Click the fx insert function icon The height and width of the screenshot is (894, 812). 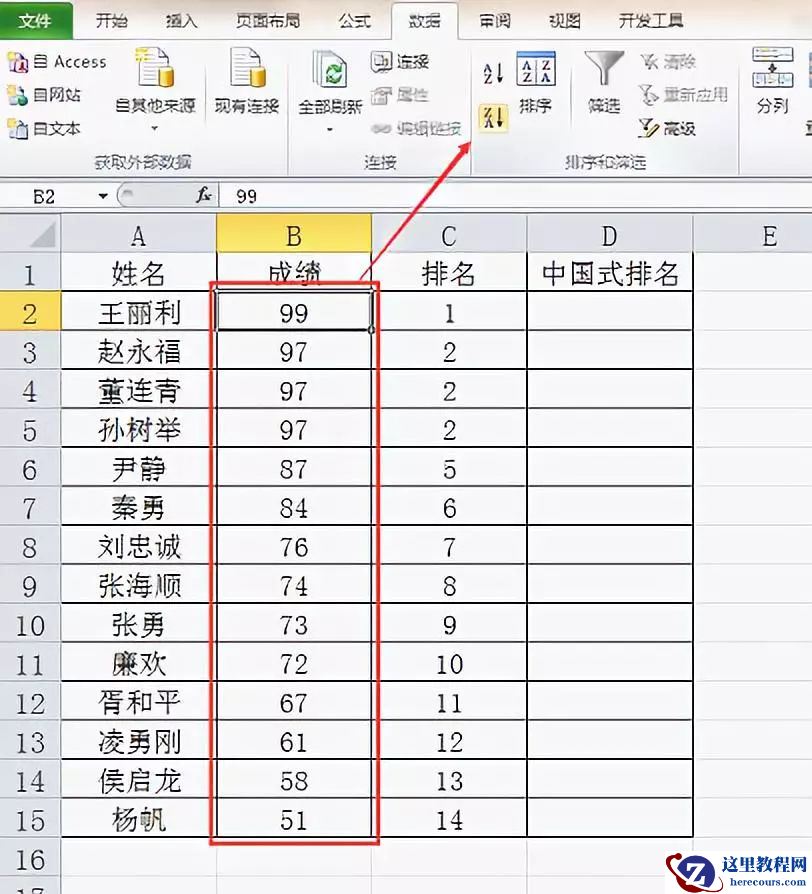click(204, 196)
